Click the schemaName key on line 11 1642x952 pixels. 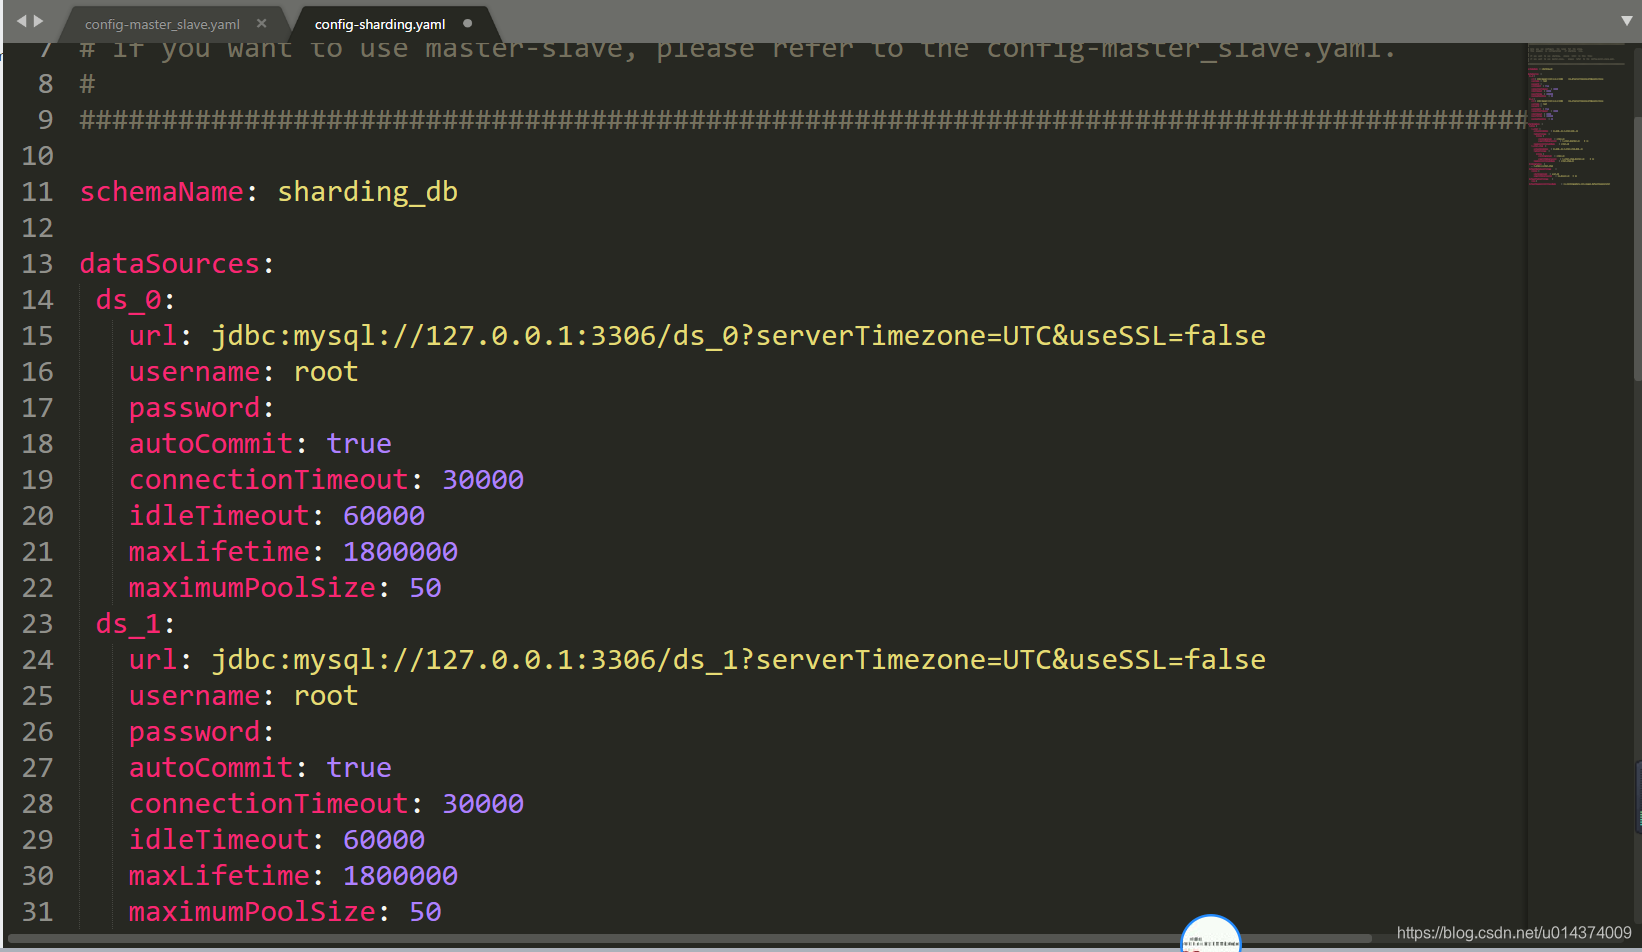pyautogui.click(x=161, y=192)
